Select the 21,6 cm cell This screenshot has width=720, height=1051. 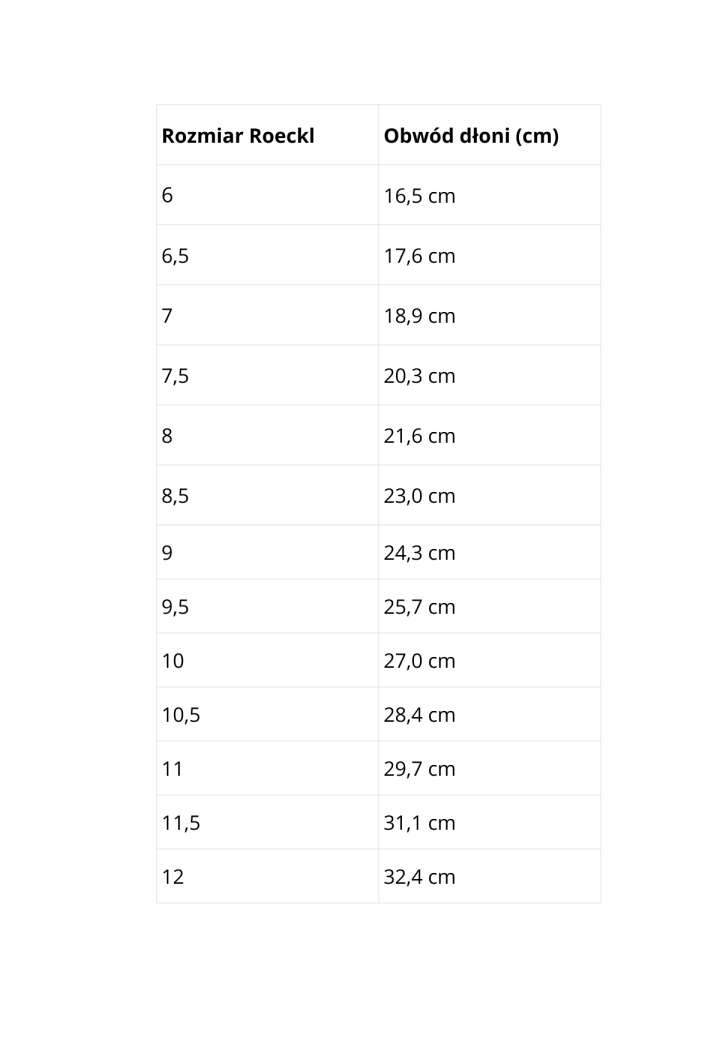tap(419, 436)
